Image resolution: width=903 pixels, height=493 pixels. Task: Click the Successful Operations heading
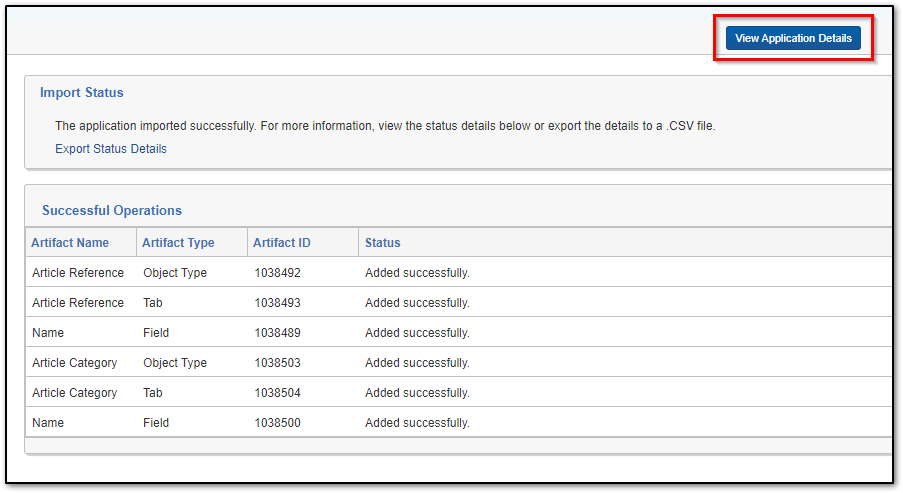(112, 210)
